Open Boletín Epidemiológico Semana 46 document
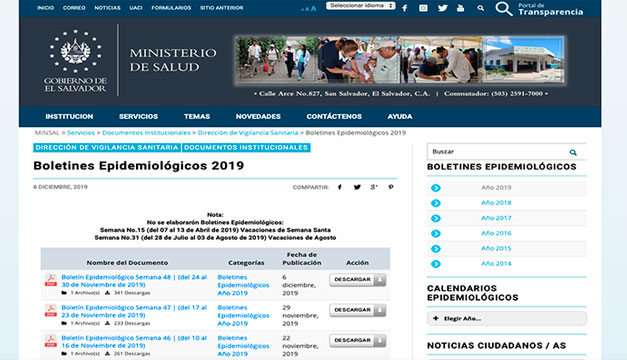 134,342
